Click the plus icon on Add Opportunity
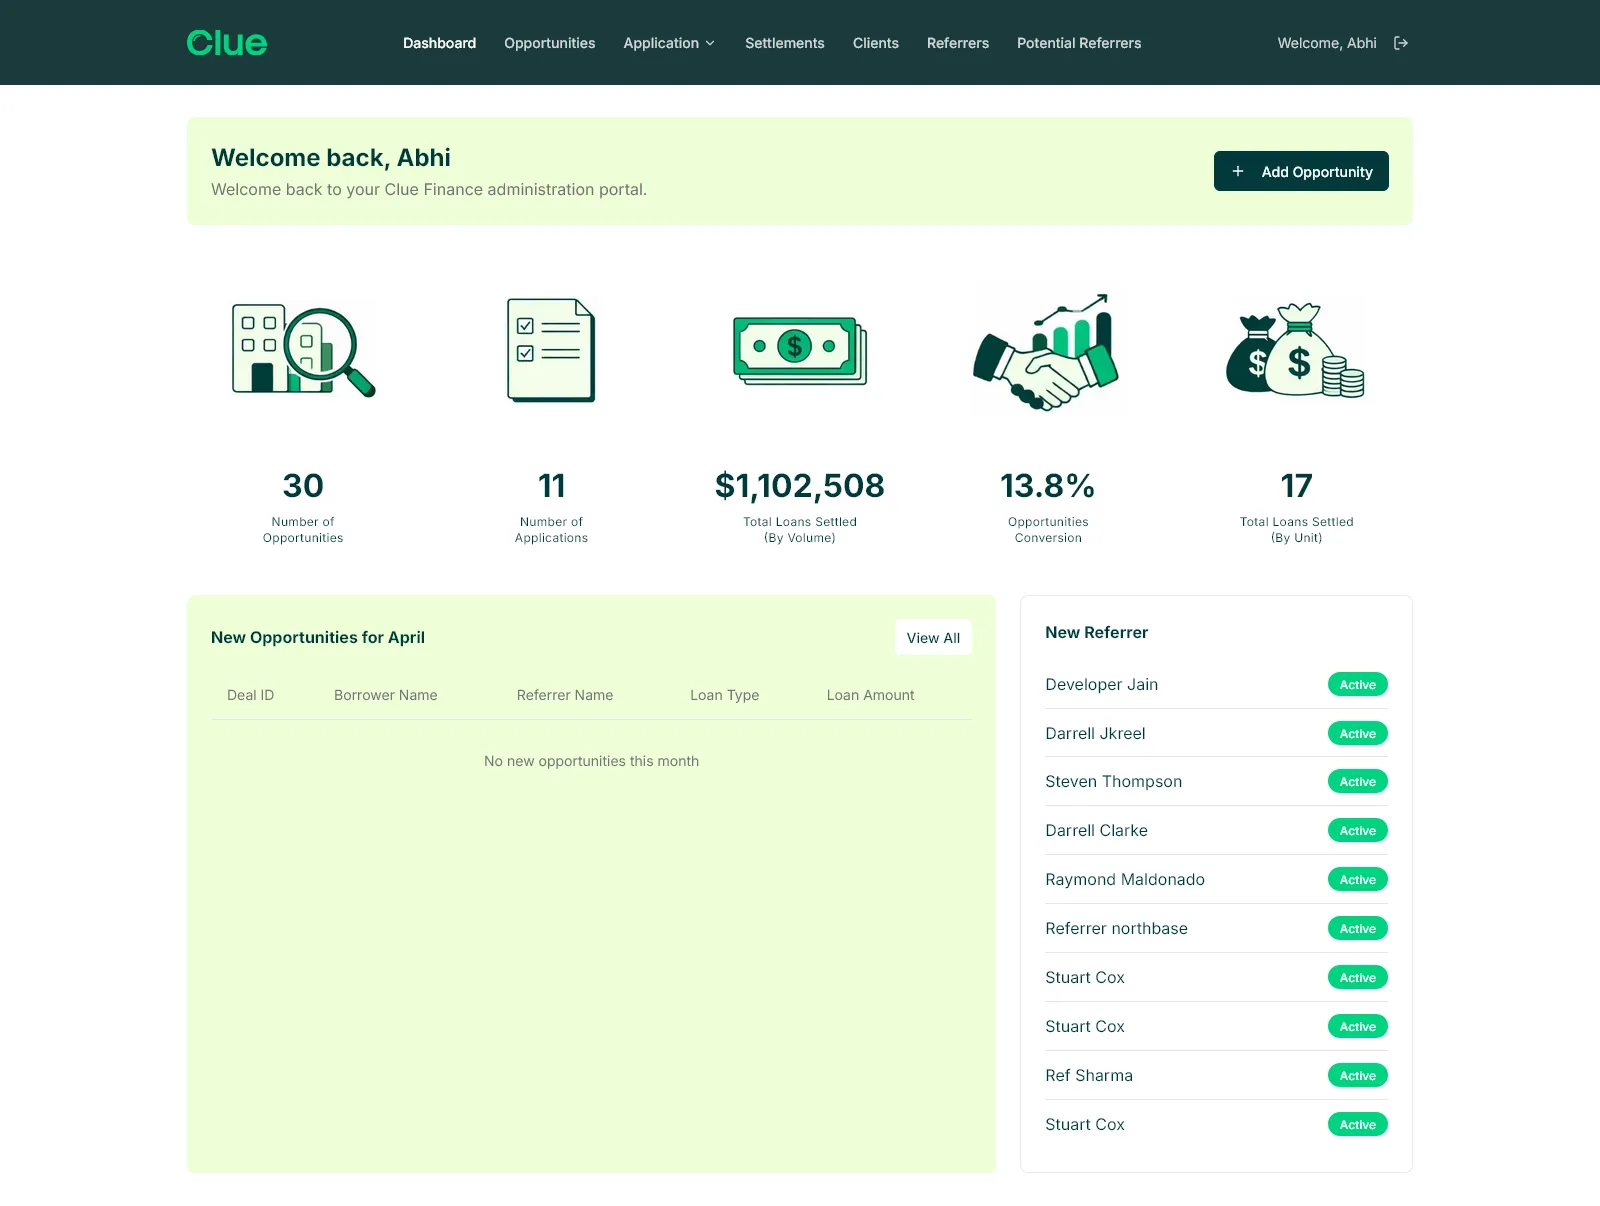 coord(1237,171)
